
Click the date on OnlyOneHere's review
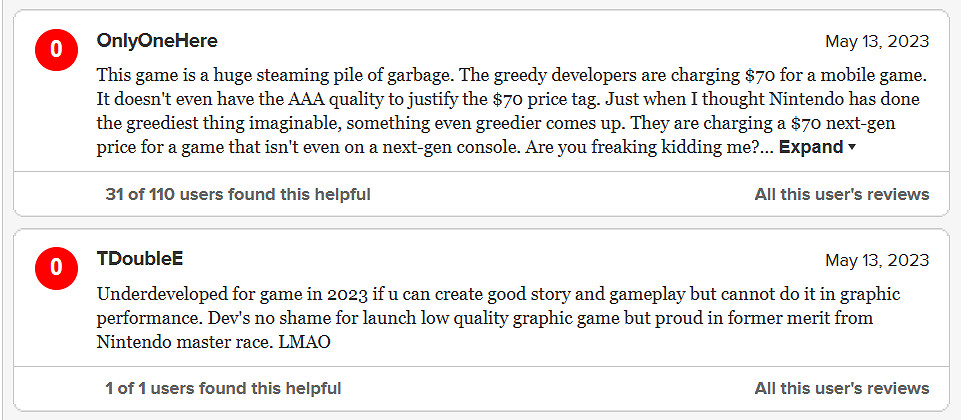877,41
